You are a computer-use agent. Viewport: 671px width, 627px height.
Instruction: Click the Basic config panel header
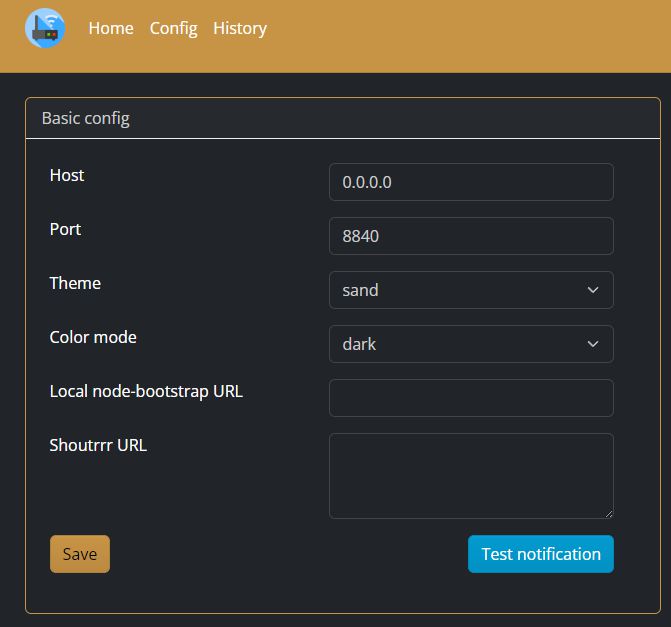click(x=86, y=118)
